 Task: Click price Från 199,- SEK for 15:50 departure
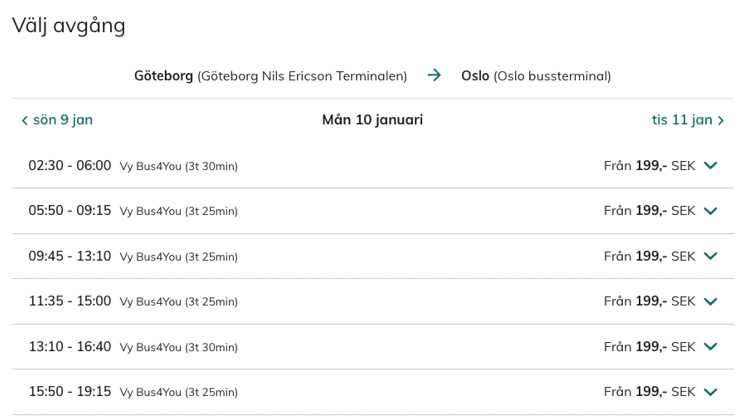[x=649, y=392]
